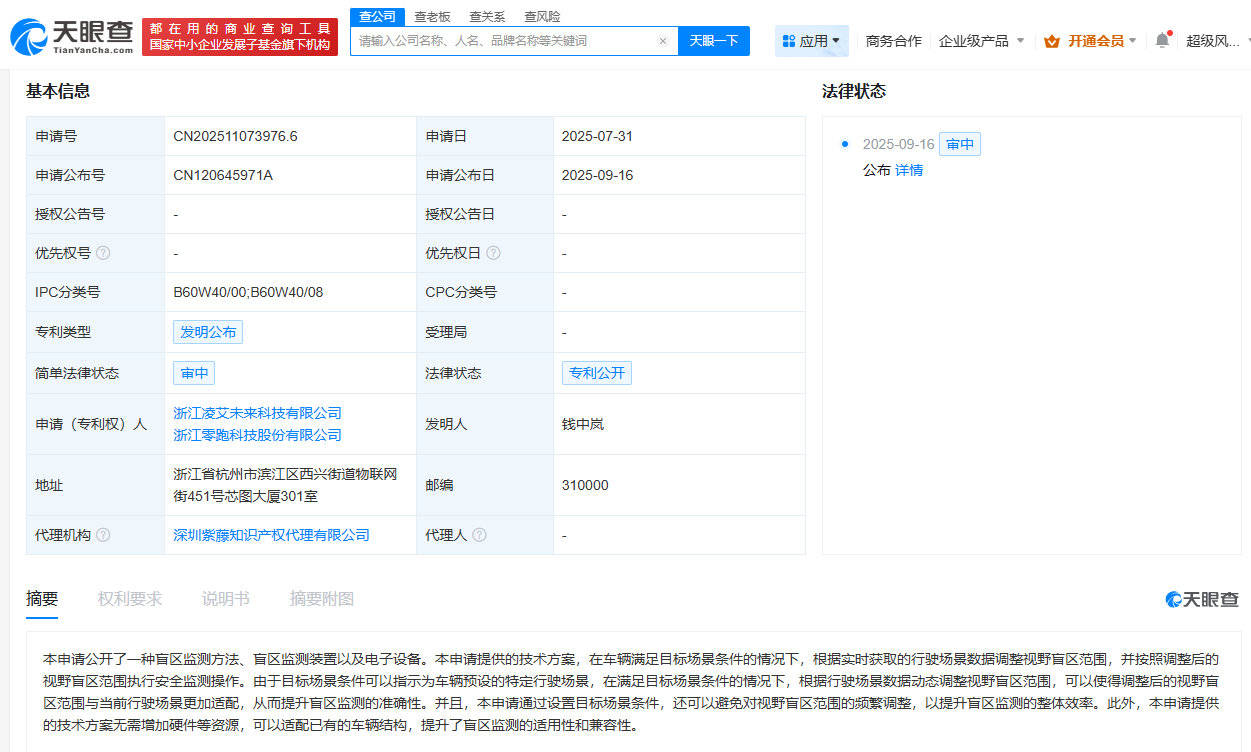Click the abstract paragraph starting 本申请公开了

click(x=632, y=692)
